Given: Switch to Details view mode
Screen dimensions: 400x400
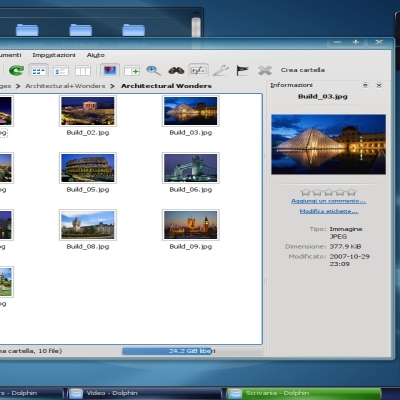Looking at the screenshot, I should point(61,71).
